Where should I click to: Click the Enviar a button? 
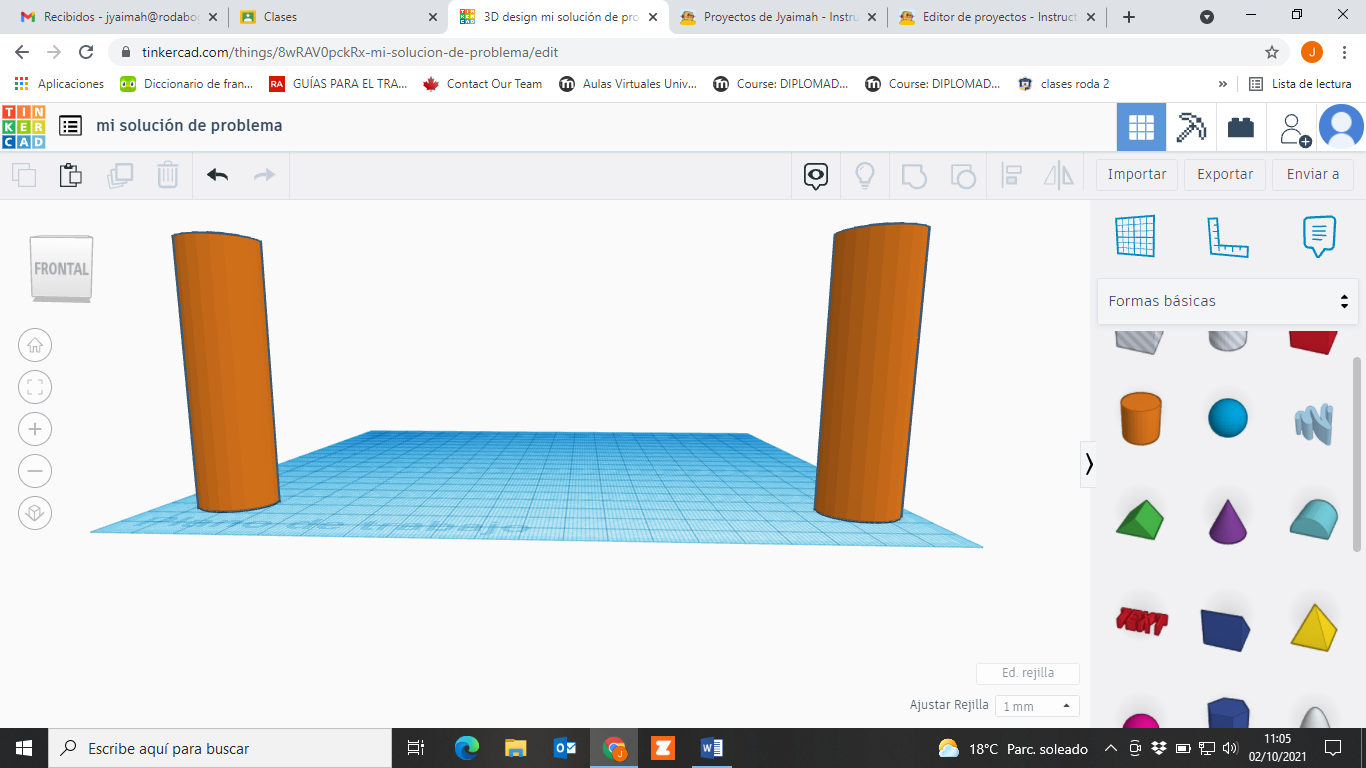[x=1313, y=174]
